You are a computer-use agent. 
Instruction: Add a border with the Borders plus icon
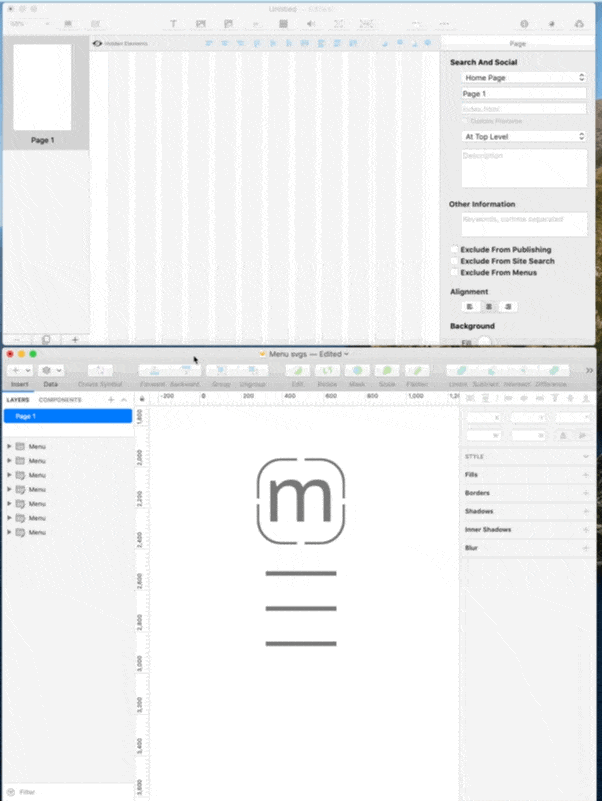[586, 493]
